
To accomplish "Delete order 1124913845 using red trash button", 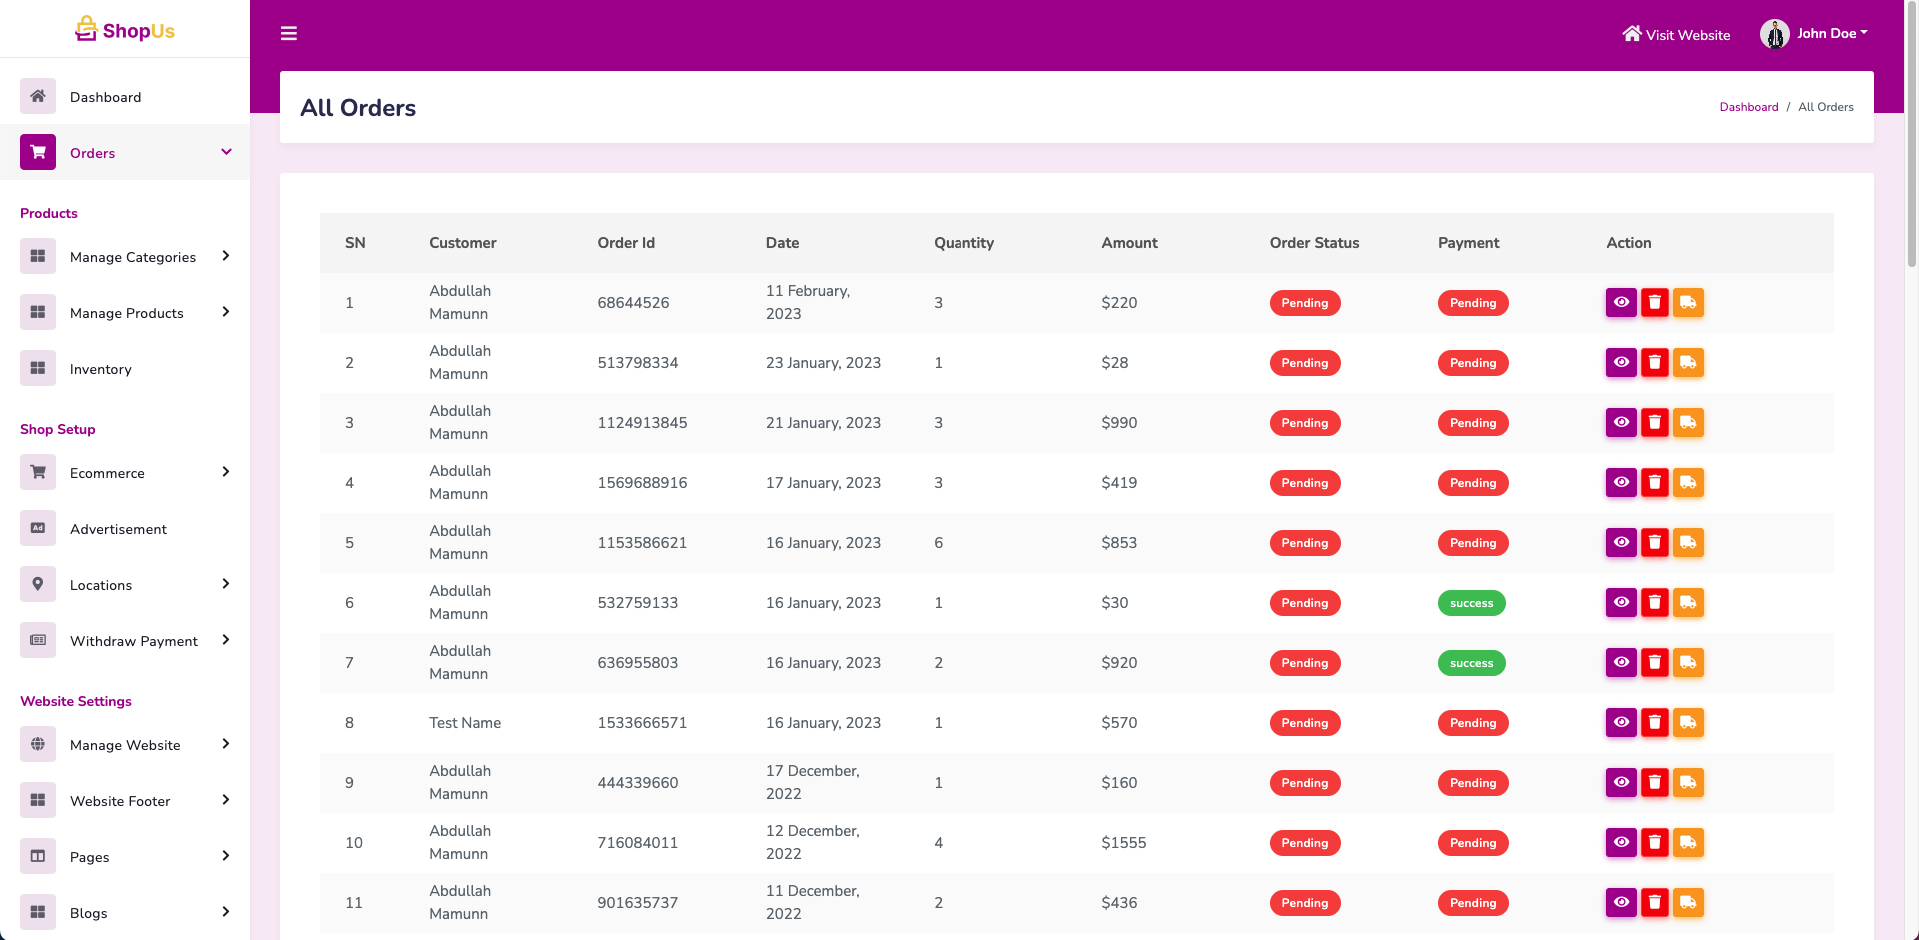I will coord(1655,423).
